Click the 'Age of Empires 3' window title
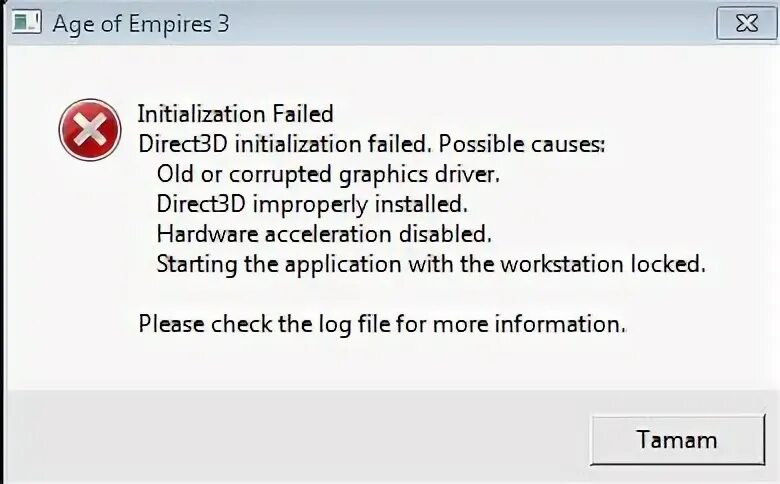This screenshot has width=780, height=484. pyautogui.click(x=140, y=23)
